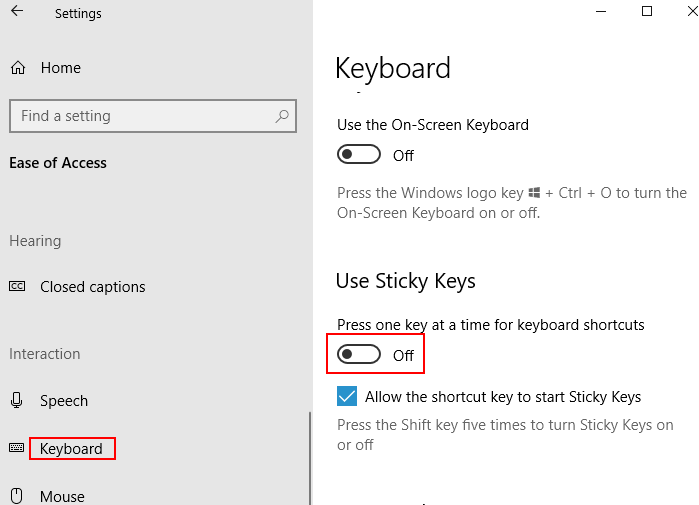Click the Keyboard icon in sidebar
This screenshot has height=505, width=699.
tap(17, 449)
